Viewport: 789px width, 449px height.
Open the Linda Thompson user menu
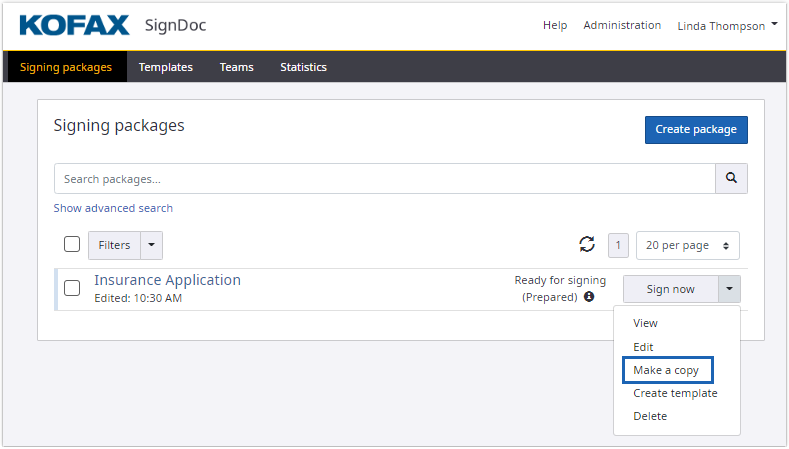(x=727, y=26)
